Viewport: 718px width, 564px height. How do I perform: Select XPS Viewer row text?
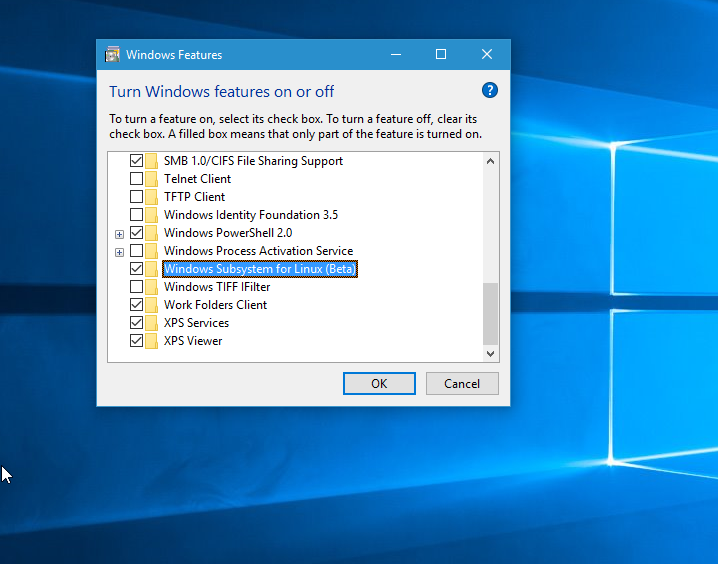pyautogui.click(x=193, y=341)
